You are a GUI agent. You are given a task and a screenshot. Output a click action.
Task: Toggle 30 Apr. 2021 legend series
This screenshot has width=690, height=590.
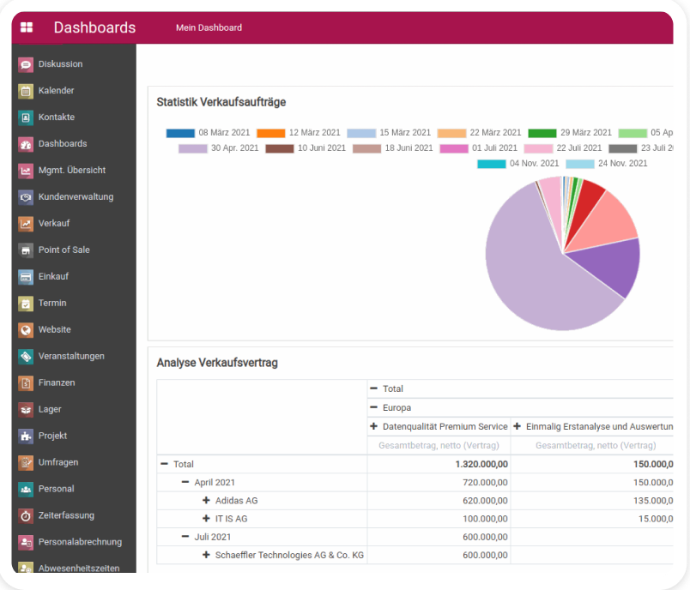pos(192,148)
